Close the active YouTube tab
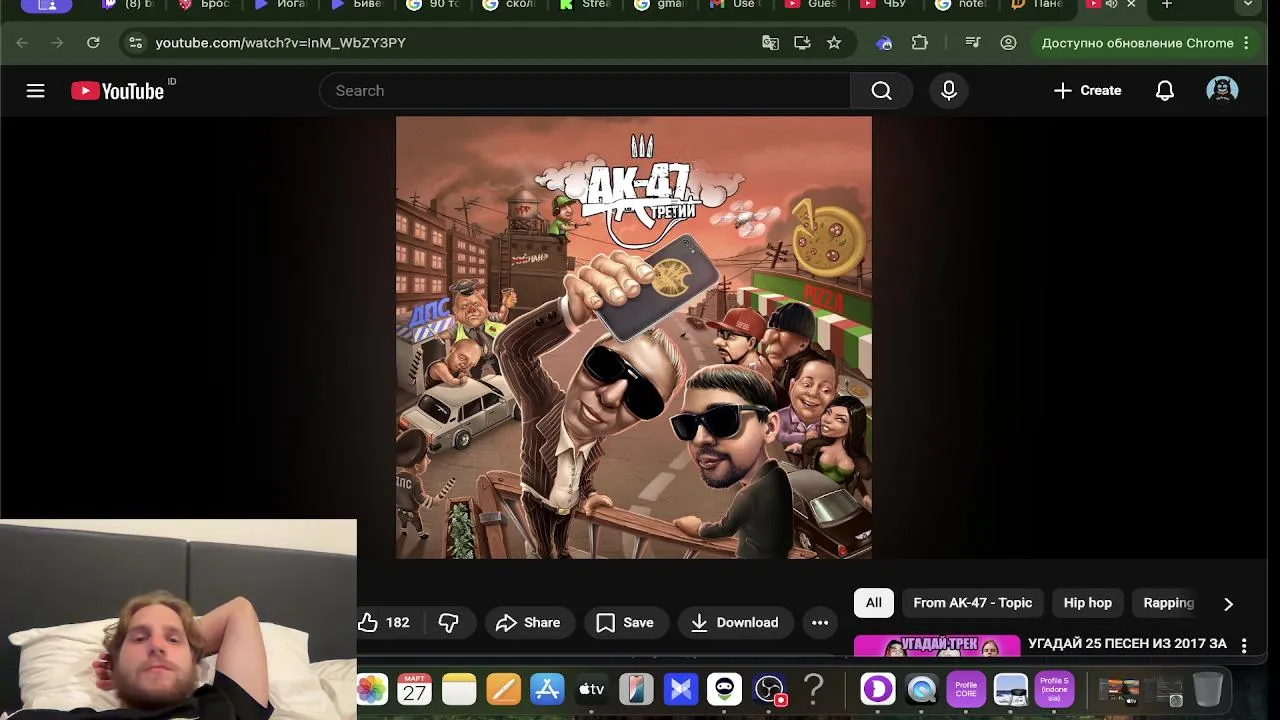1280x720 pixels. [x=1131, y=5]
